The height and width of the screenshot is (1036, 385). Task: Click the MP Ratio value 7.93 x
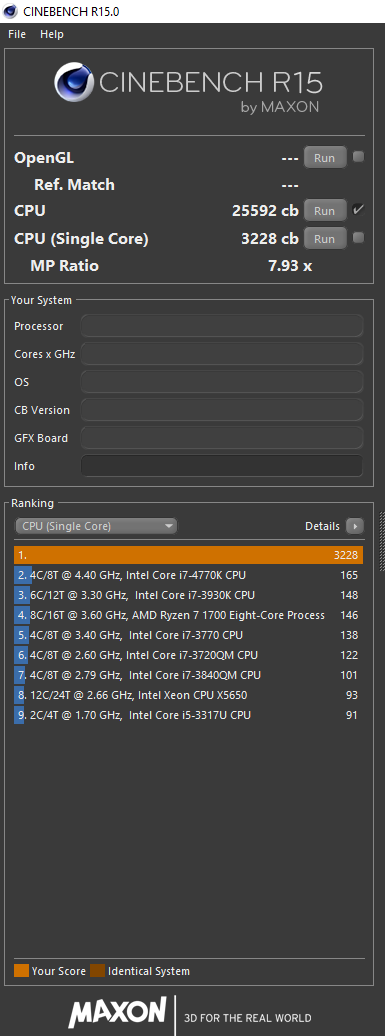290,266
